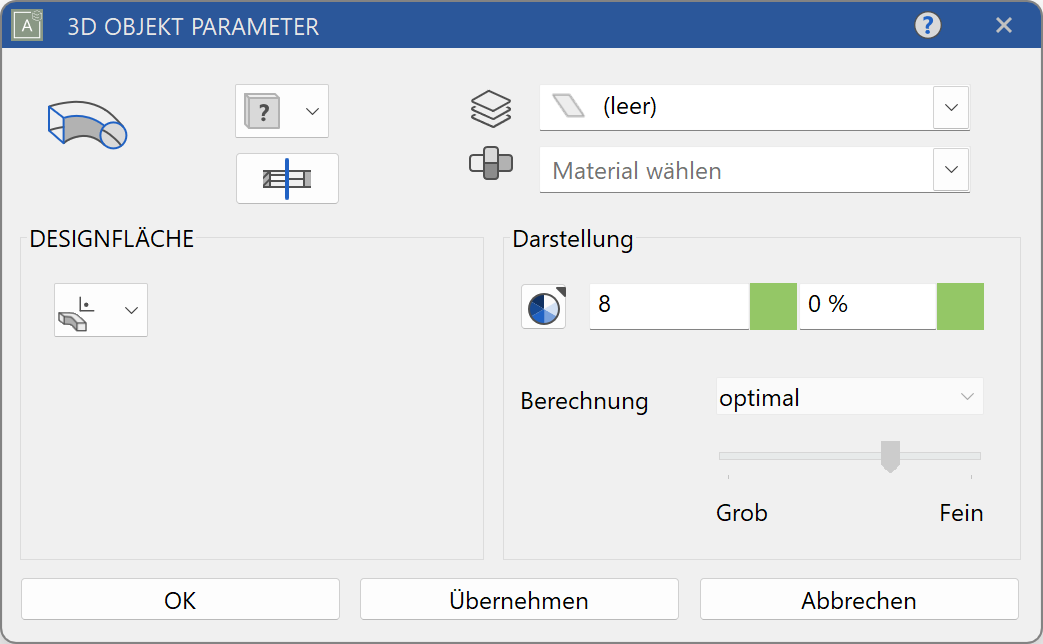1043x644 pixels.
Task: Click the Grob/Fein quality slider handle
Action: 889,456
